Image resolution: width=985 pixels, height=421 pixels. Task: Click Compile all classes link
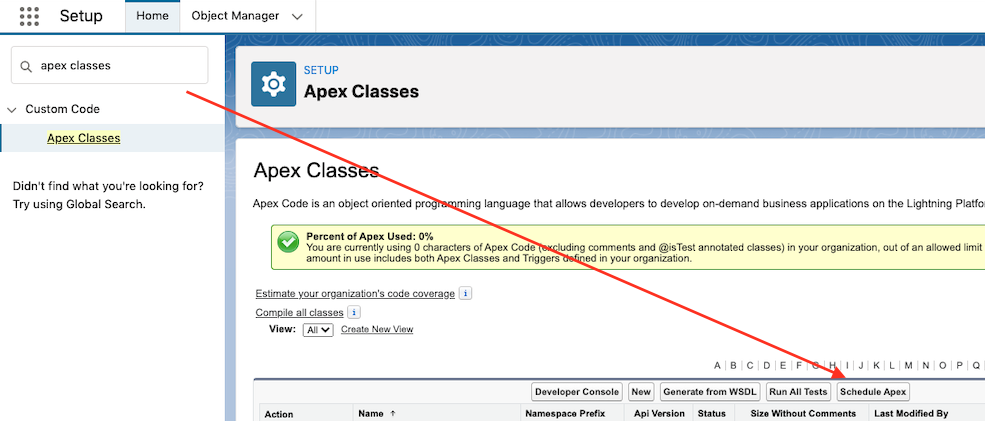click(300, 313)
